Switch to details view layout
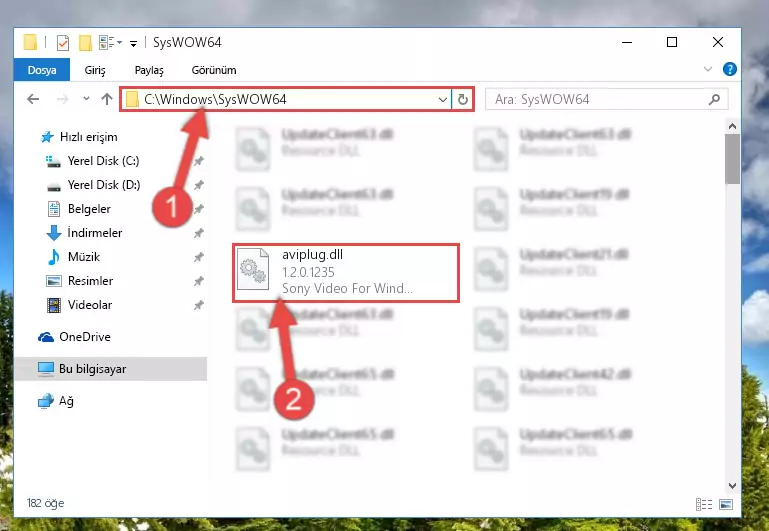The height and width of the screenshot is (531, 769). pyautogui.click(x=704, y=504)
